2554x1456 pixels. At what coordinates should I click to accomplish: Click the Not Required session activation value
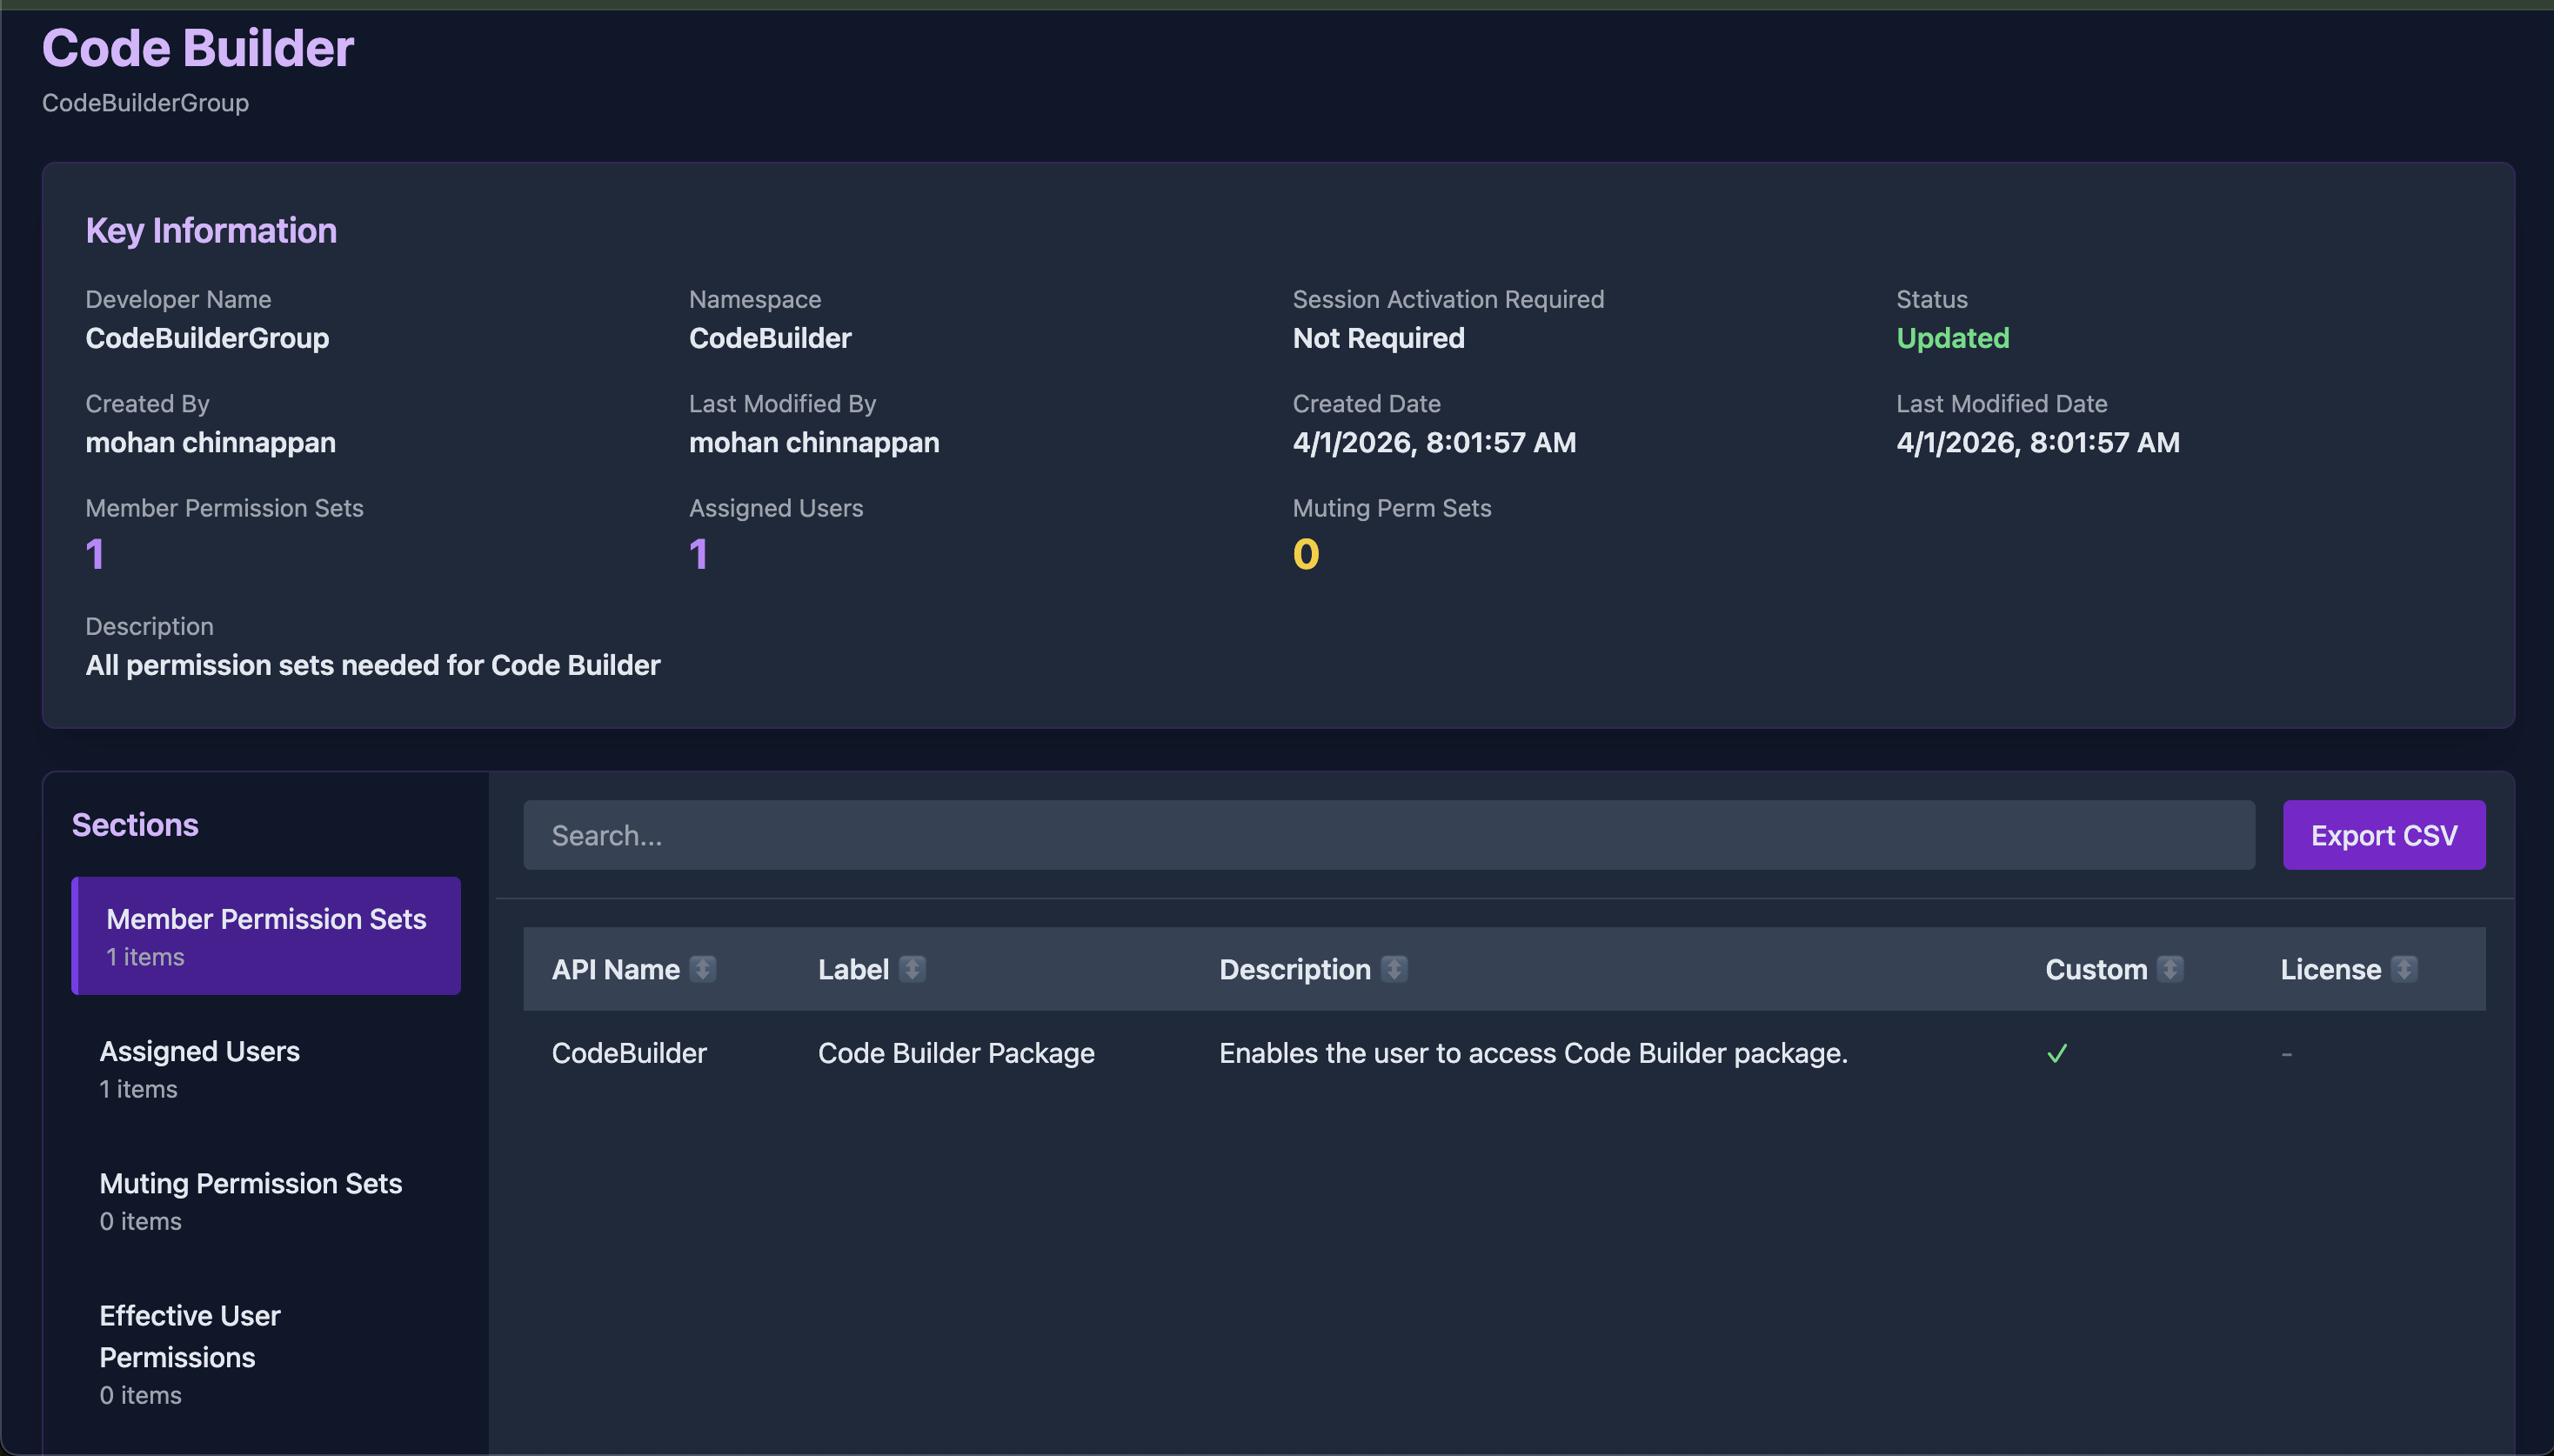tap(1378, 338)
